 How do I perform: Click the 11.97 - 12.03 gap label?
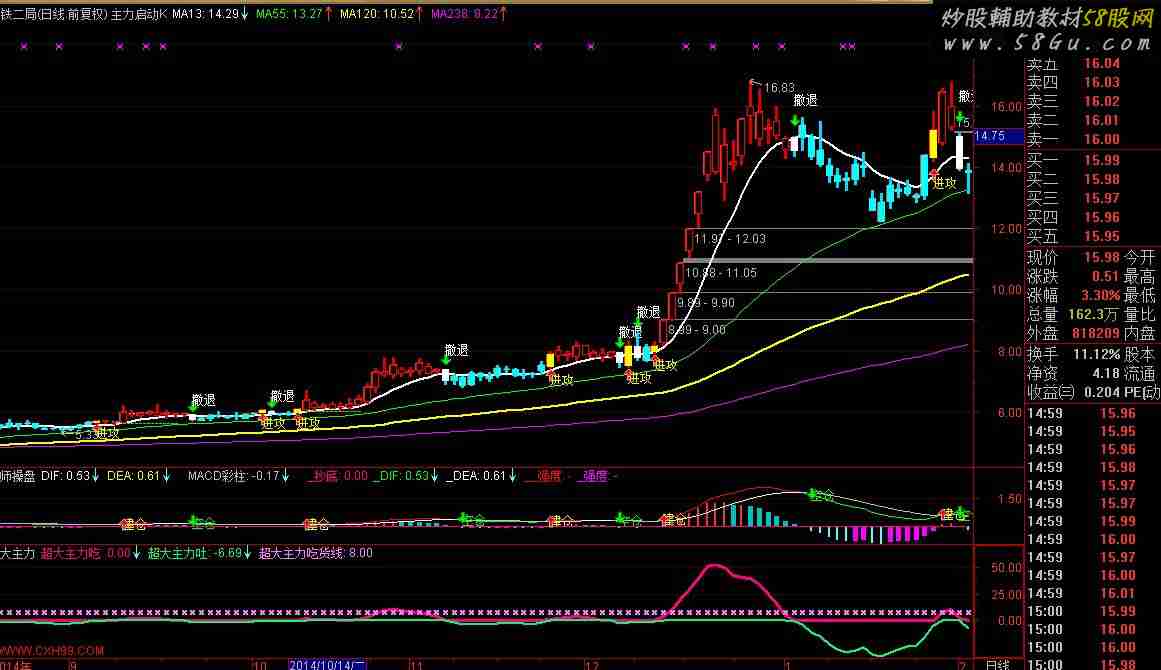click(730, 239)
